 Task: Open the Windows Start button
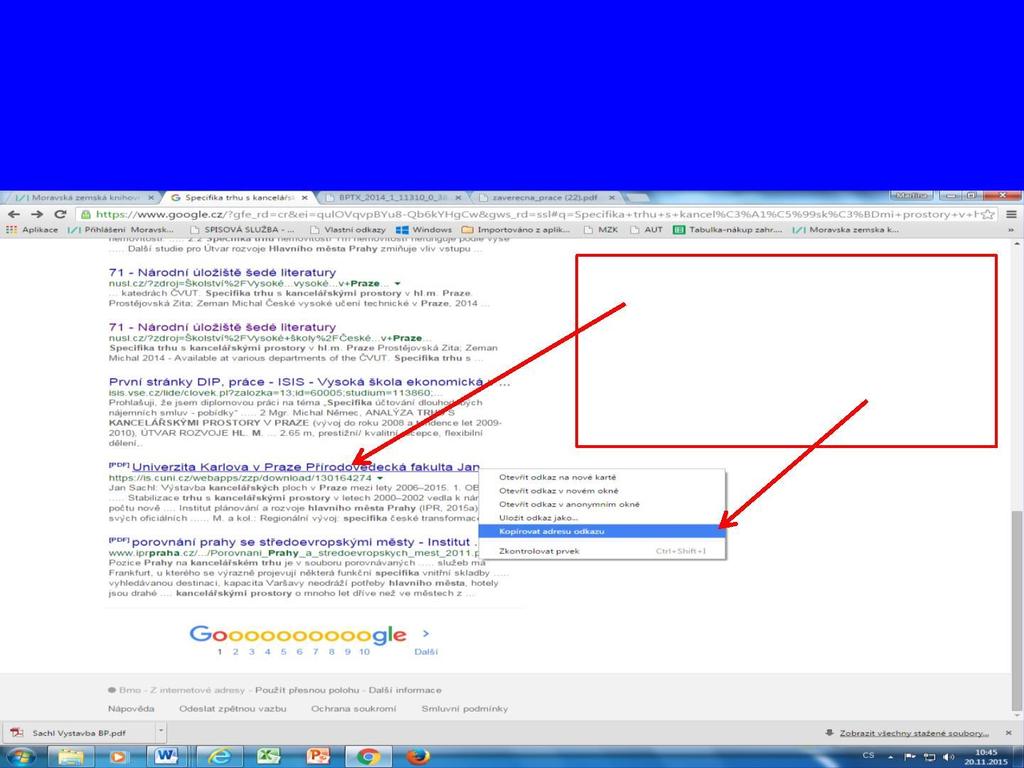[x=22, y=756]
